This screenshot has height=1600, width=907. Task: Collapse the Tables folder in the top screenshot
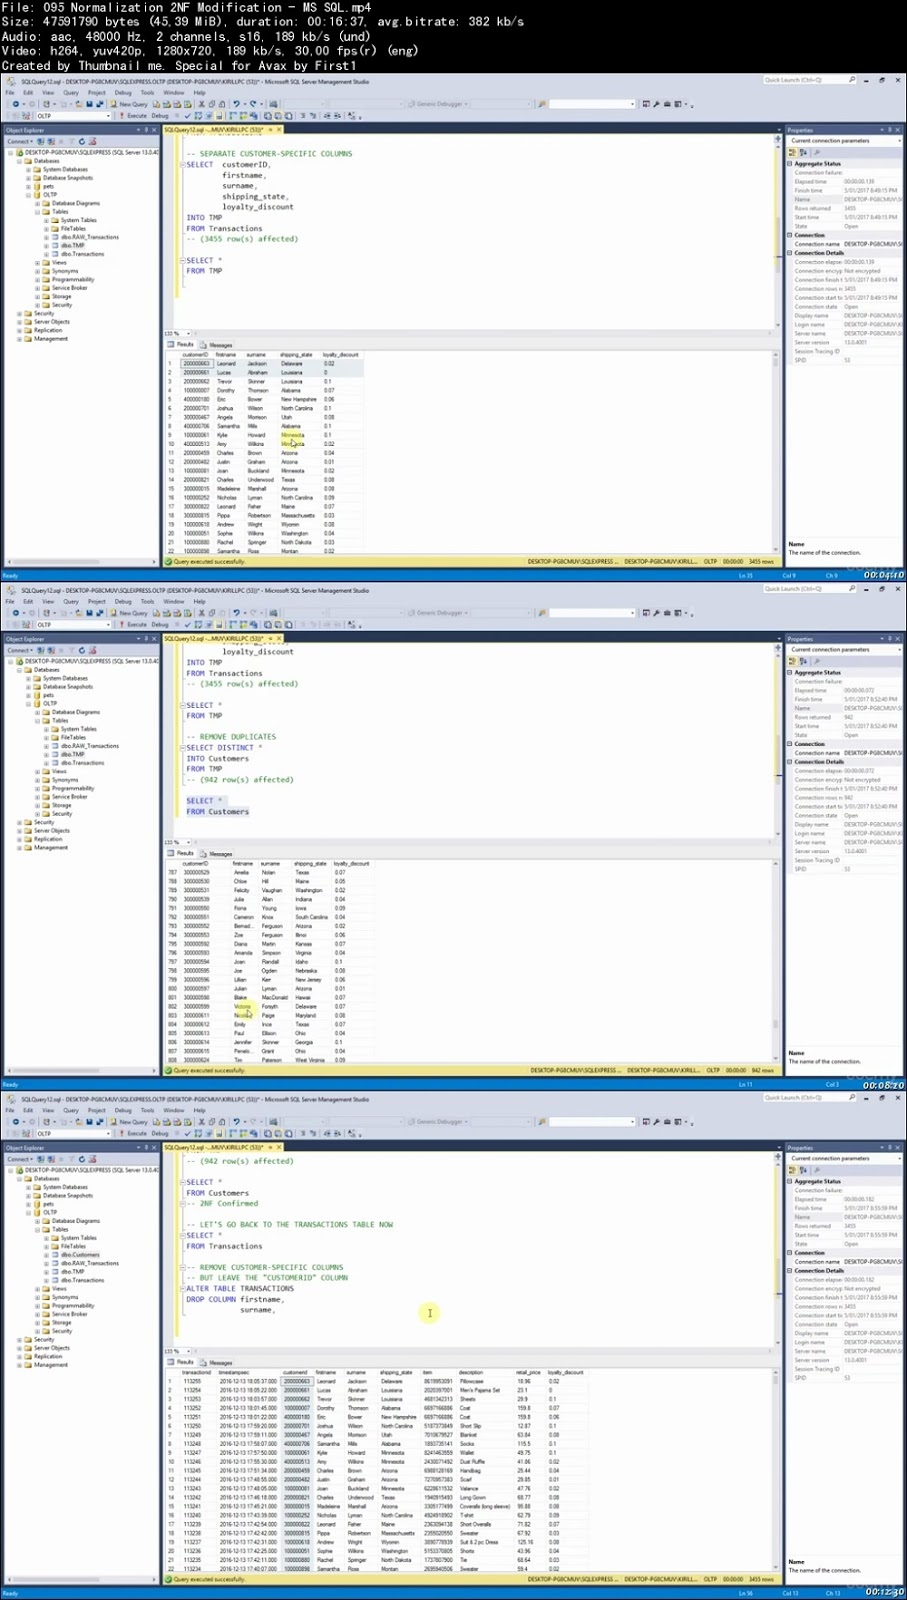pos(37,212)
